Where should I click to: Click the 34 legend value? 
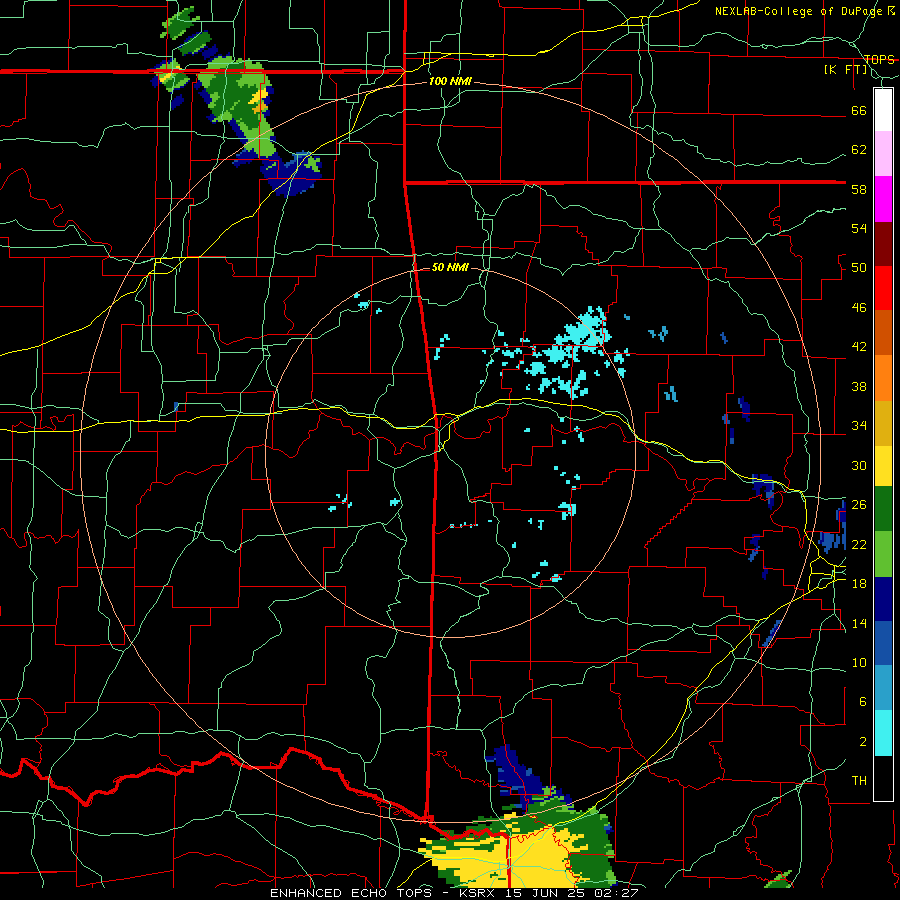coord(859,426)
